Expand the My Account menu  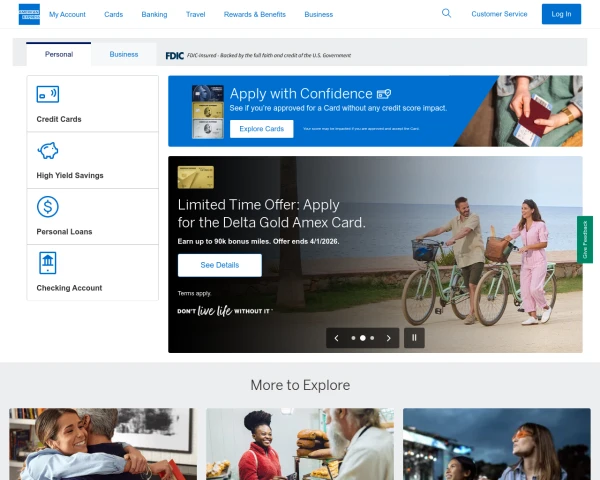67,14
